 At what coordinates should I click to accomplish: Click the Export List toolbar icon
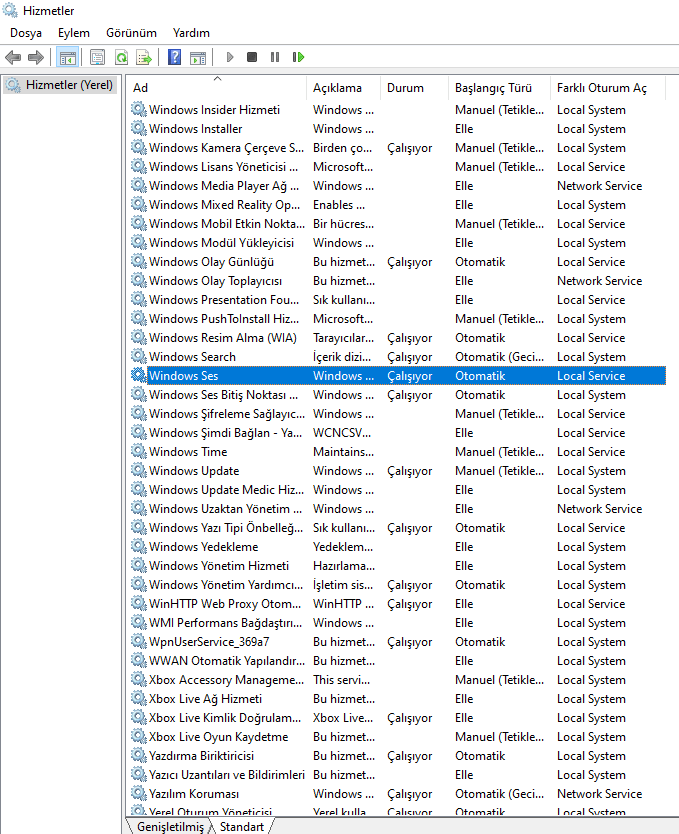[x=144, y=57]
